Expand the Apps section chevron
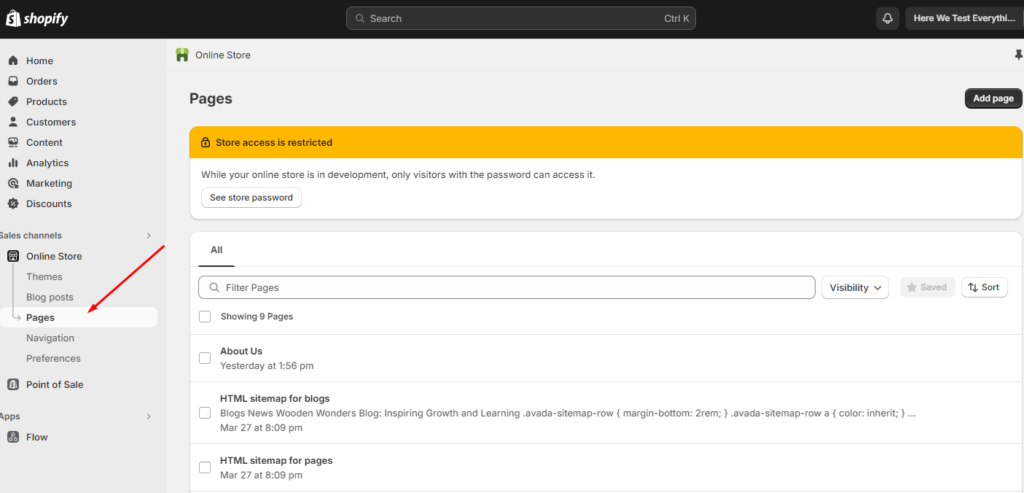 (149, 416)
